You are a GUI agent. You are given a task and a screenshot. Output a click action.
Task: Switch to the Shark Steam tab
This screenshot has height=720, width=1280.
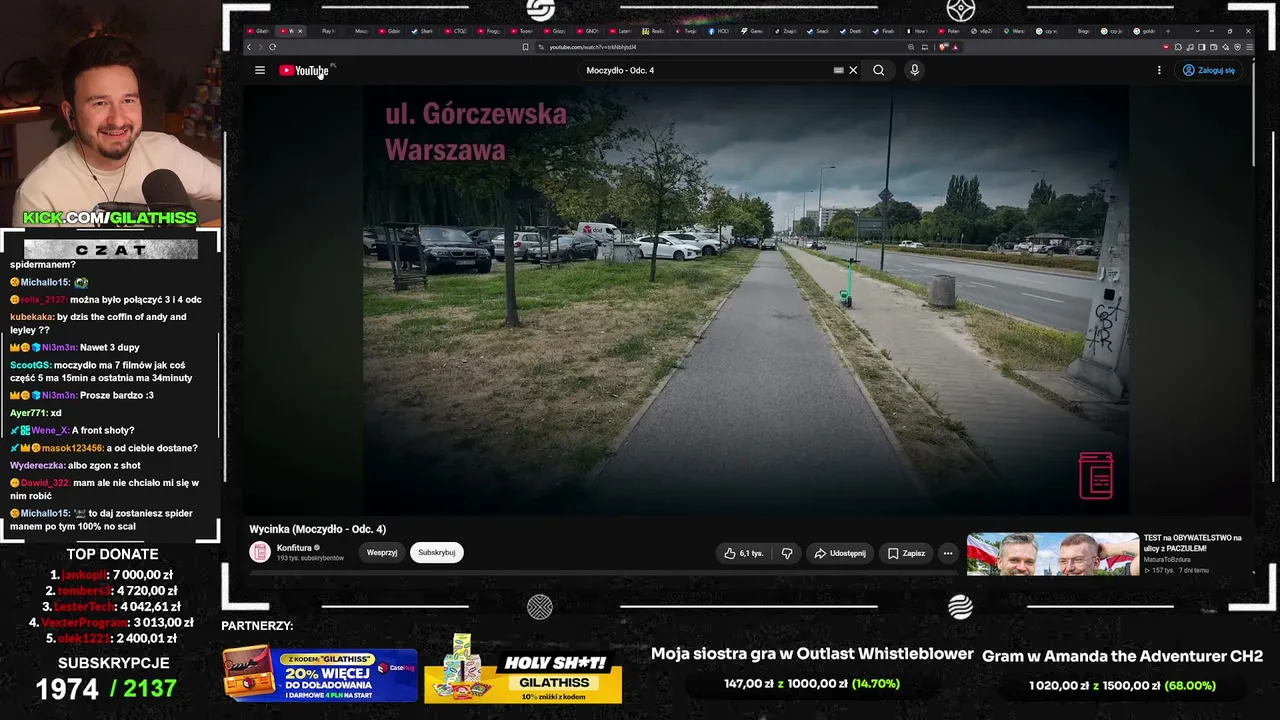(x=424, y=31)
